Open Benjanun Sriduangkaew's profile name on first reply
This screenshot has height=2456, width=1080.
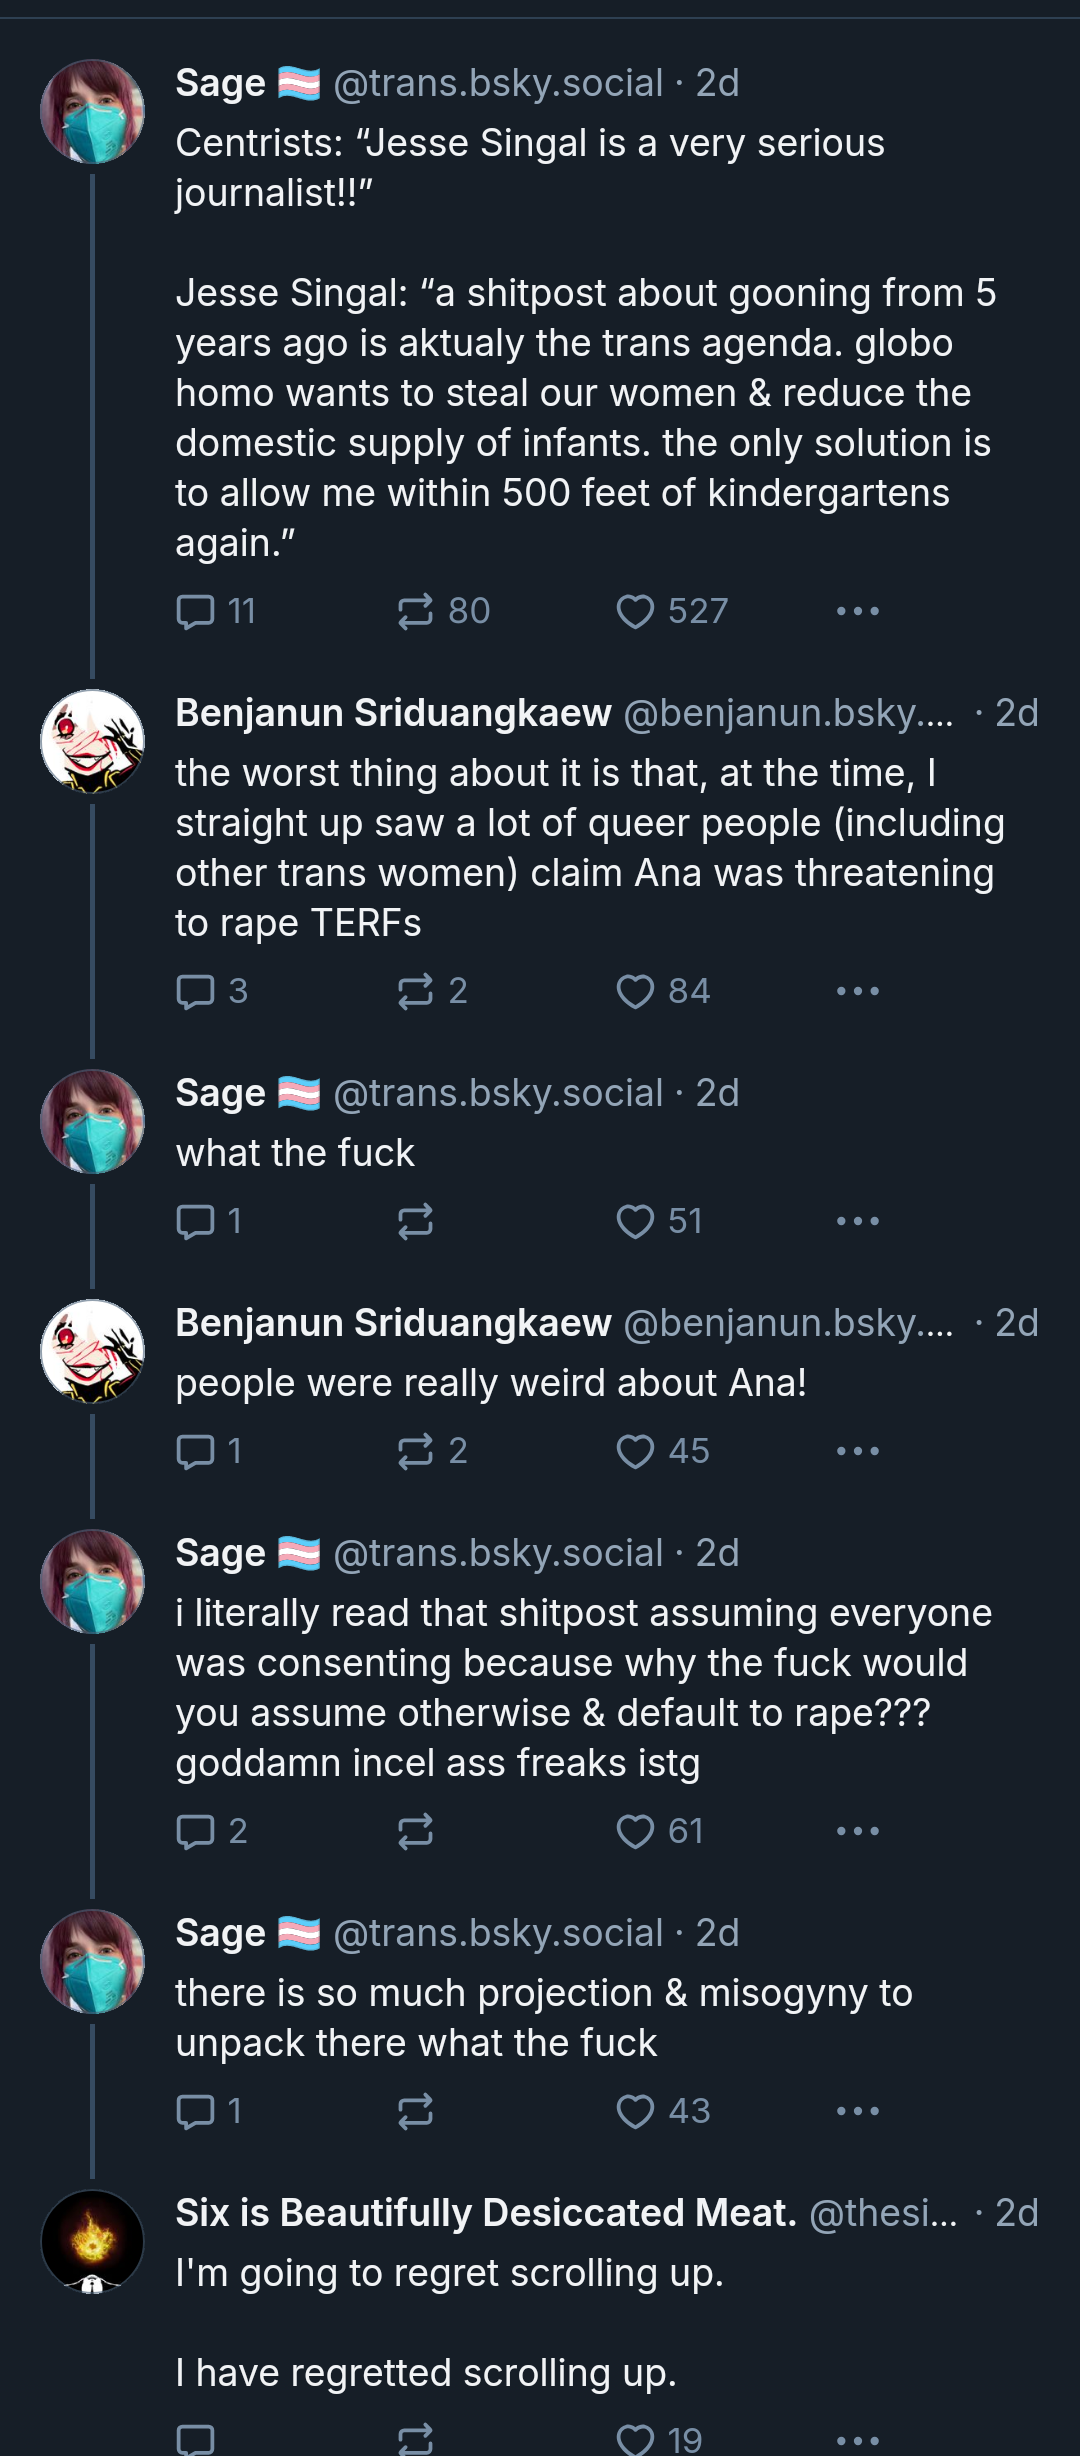[x=393, y=713]
